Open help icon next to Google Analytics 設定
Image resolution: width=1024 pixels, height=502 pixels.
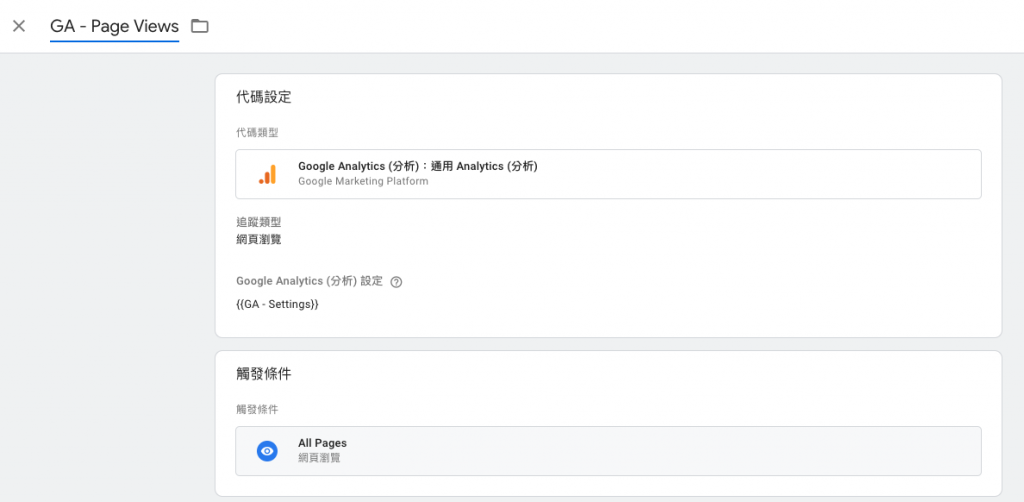pos(396,282)
